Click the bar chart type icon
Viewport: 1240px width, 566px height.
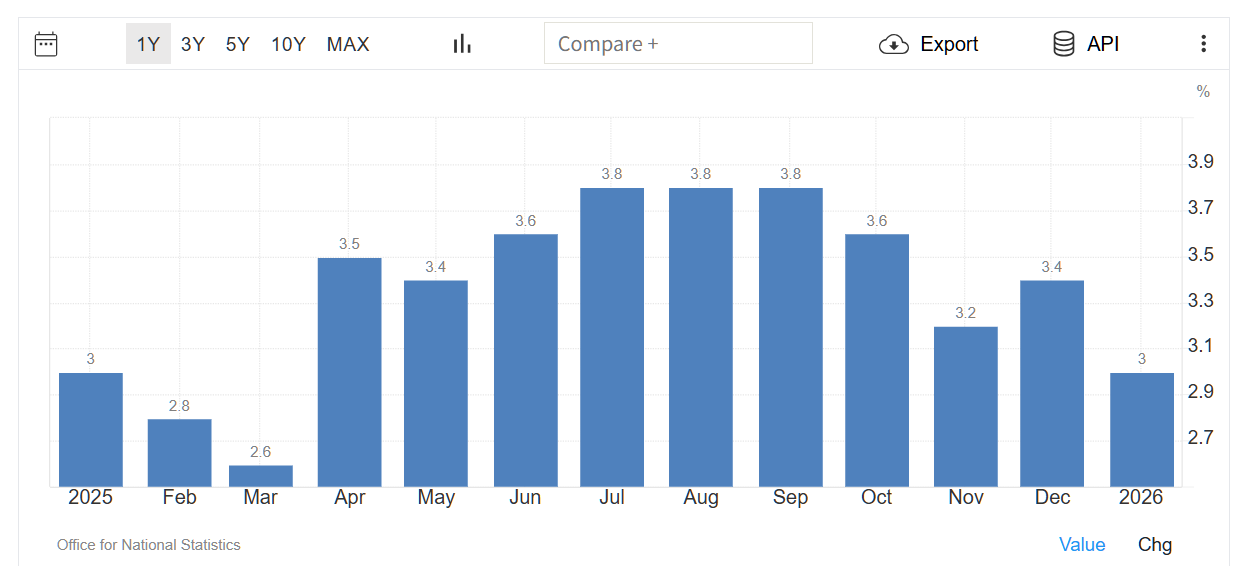tap(462, 44)
